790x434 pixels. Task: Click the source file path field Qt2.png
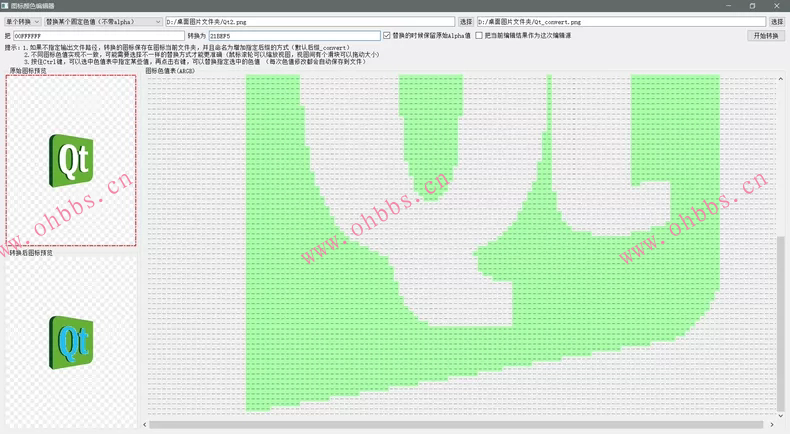(310, 22)
